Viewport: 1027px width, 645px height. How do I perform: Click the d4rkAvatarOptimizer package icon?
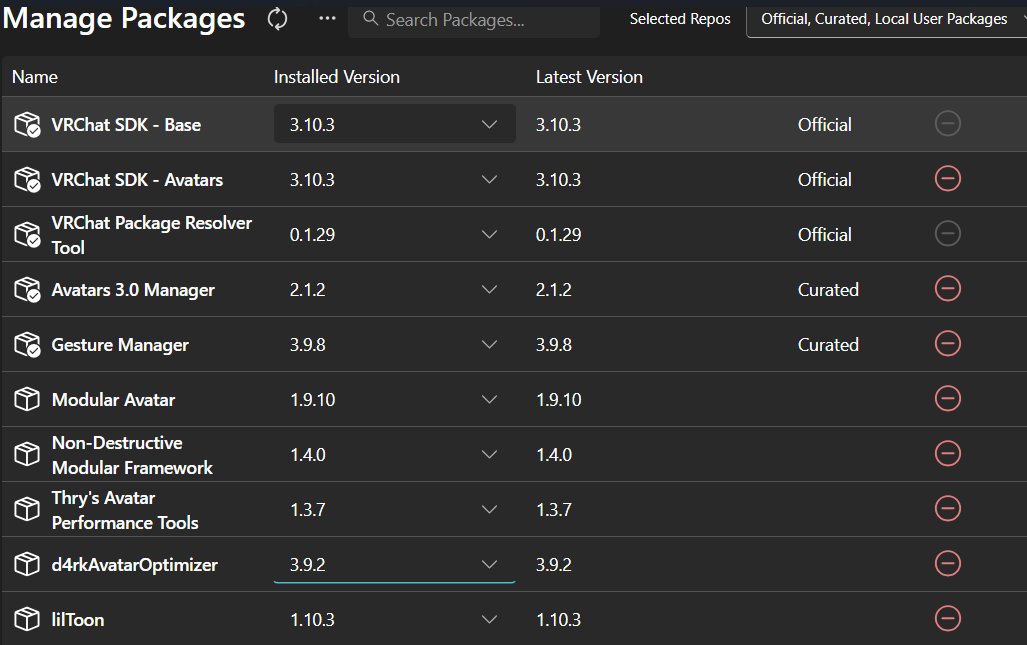tap(27, 564)
